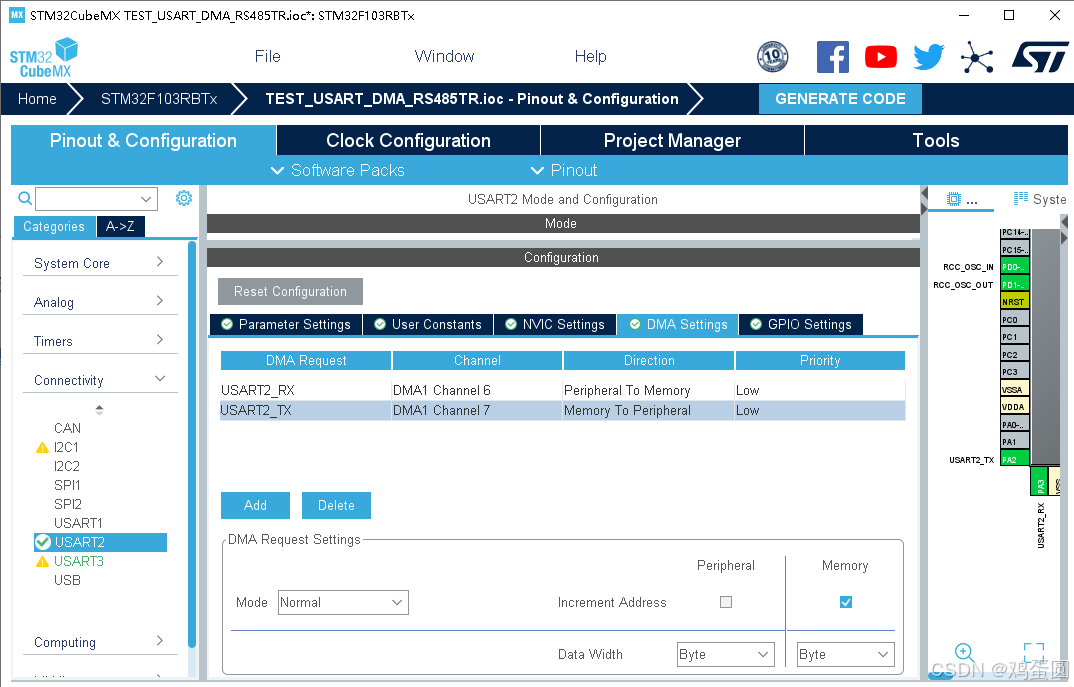The width and height of the screenshot is (1074, 687).
Task: Expand the Pinout dropdown menu
Action: (x=564, y=170)
